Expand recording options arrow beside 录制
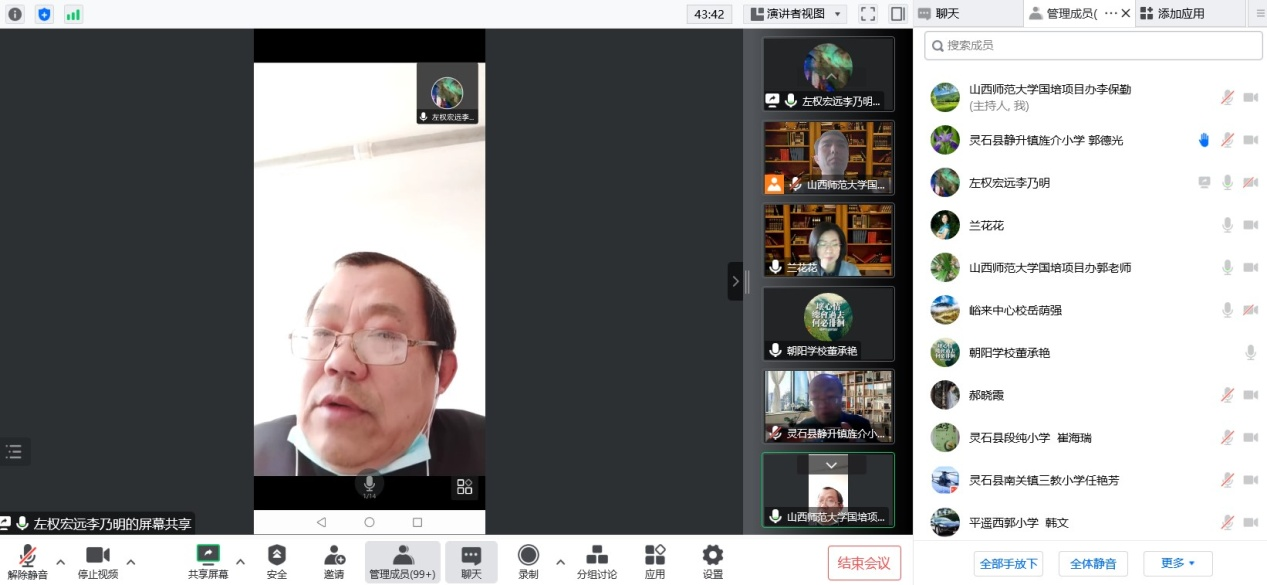 coord(560,561)
